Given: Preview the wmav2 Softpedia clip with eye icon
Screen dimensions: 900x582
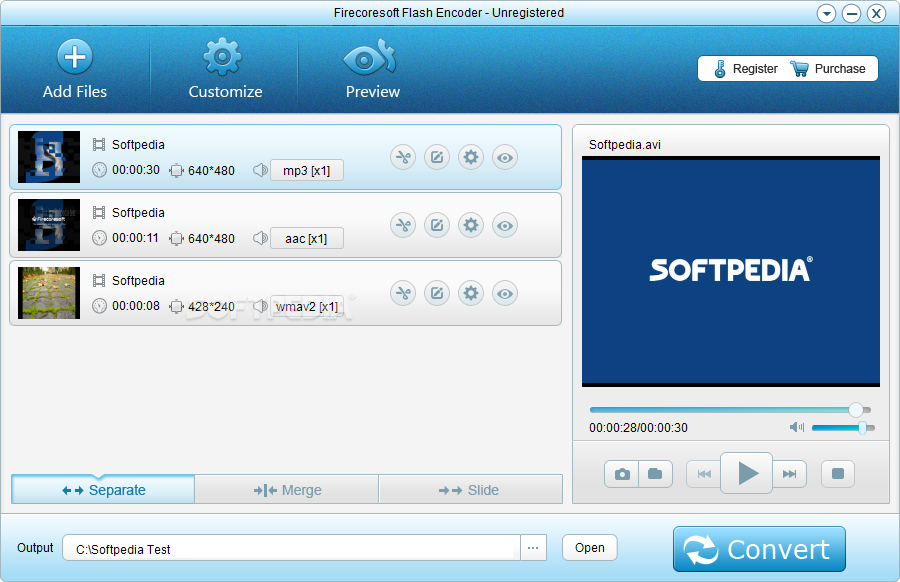Looking at the screenshot, I should coord(505,293).
